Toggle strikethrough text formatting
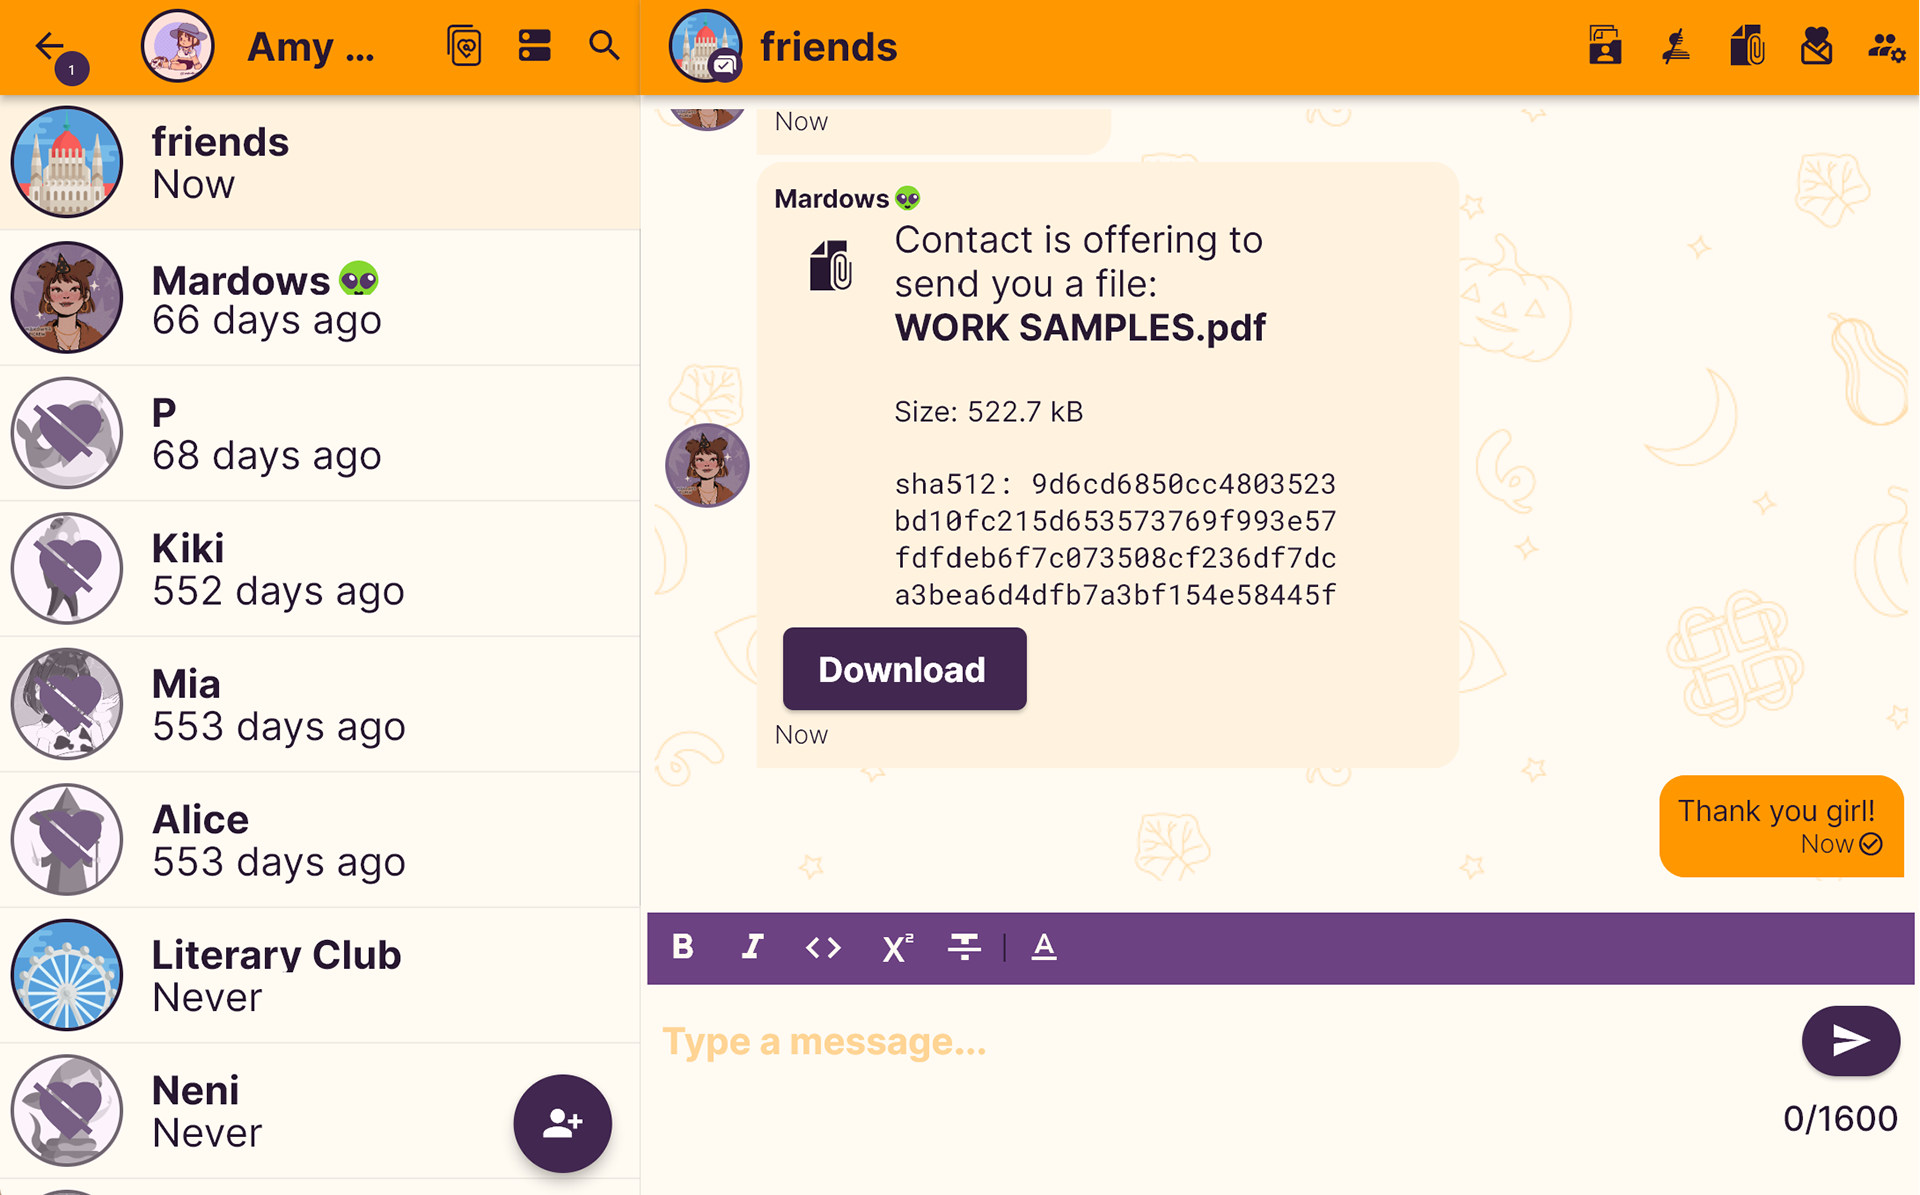Screen dimensions: 1920x1195 964,947
